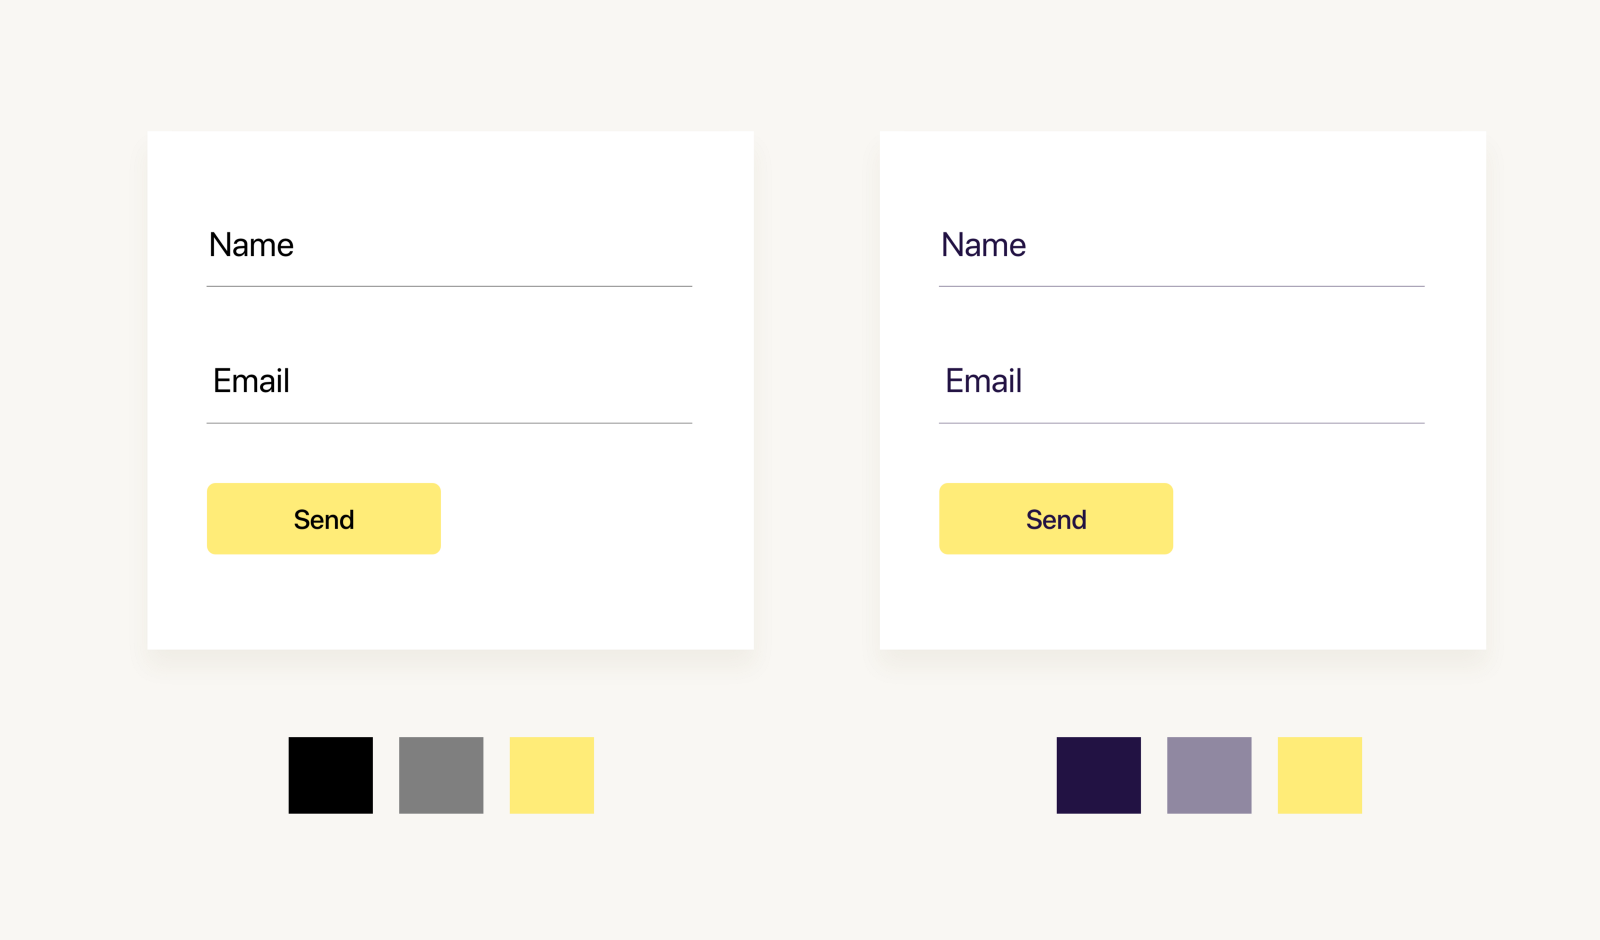The height and width of the screenshot is (940, 1600).
Task: Select the medium gray color swatch
Action: point(441,775)
